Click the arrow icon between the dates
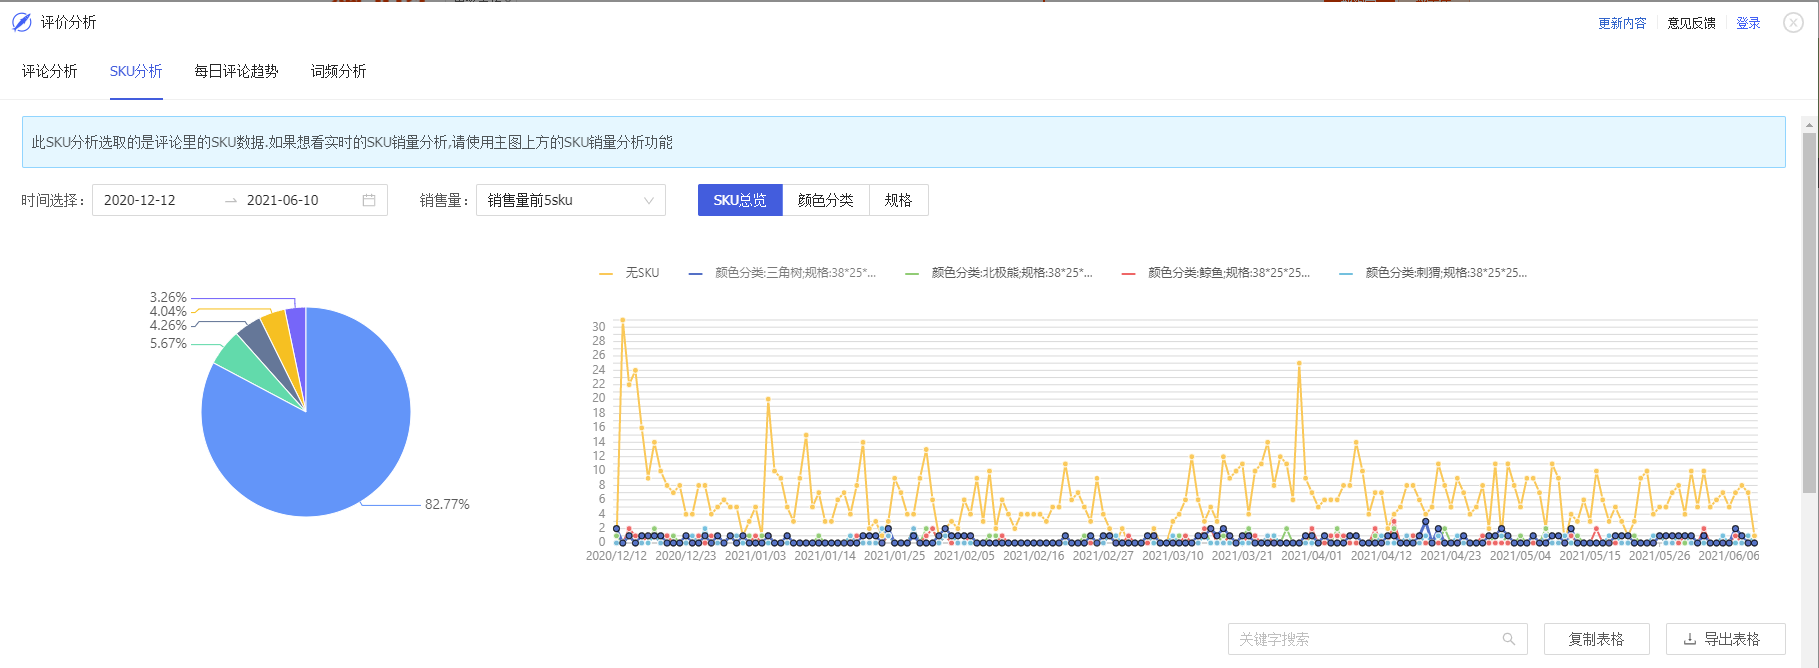This screenshot has height=668, width=1819. tap(231, 201)
